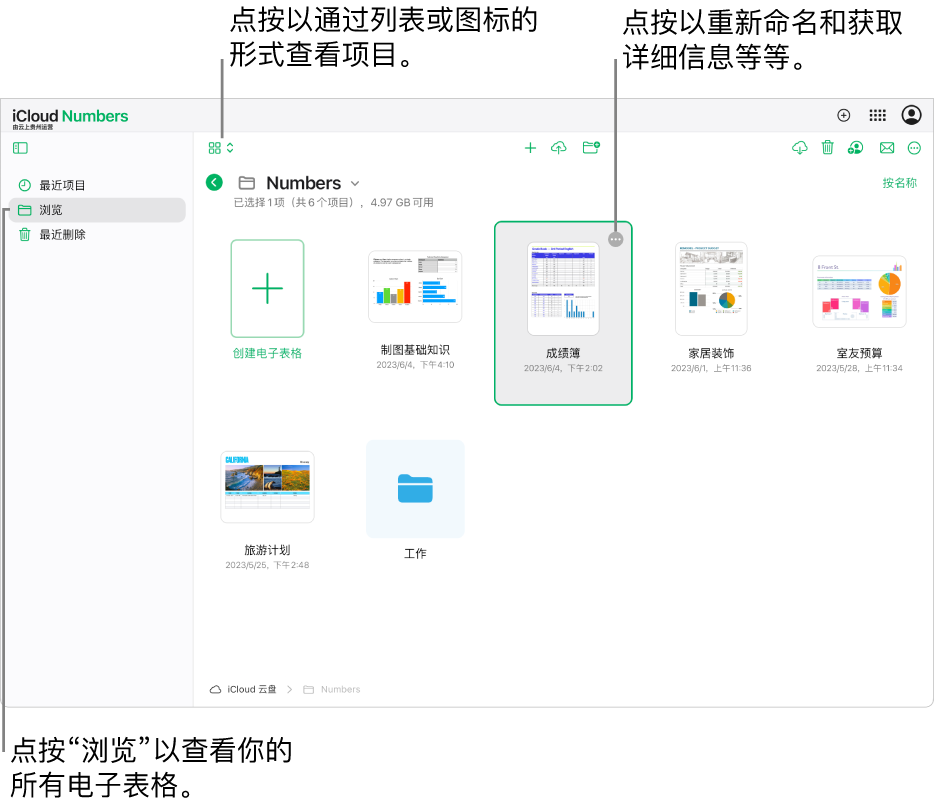Go back using the green back button
Screen dimensions: 935x809
213,182
